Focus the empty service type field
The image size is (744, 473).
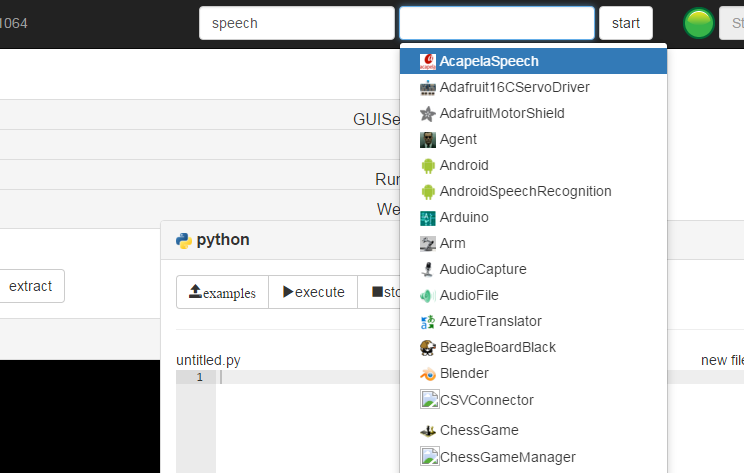pyautogui.click(x=497, y=23)
